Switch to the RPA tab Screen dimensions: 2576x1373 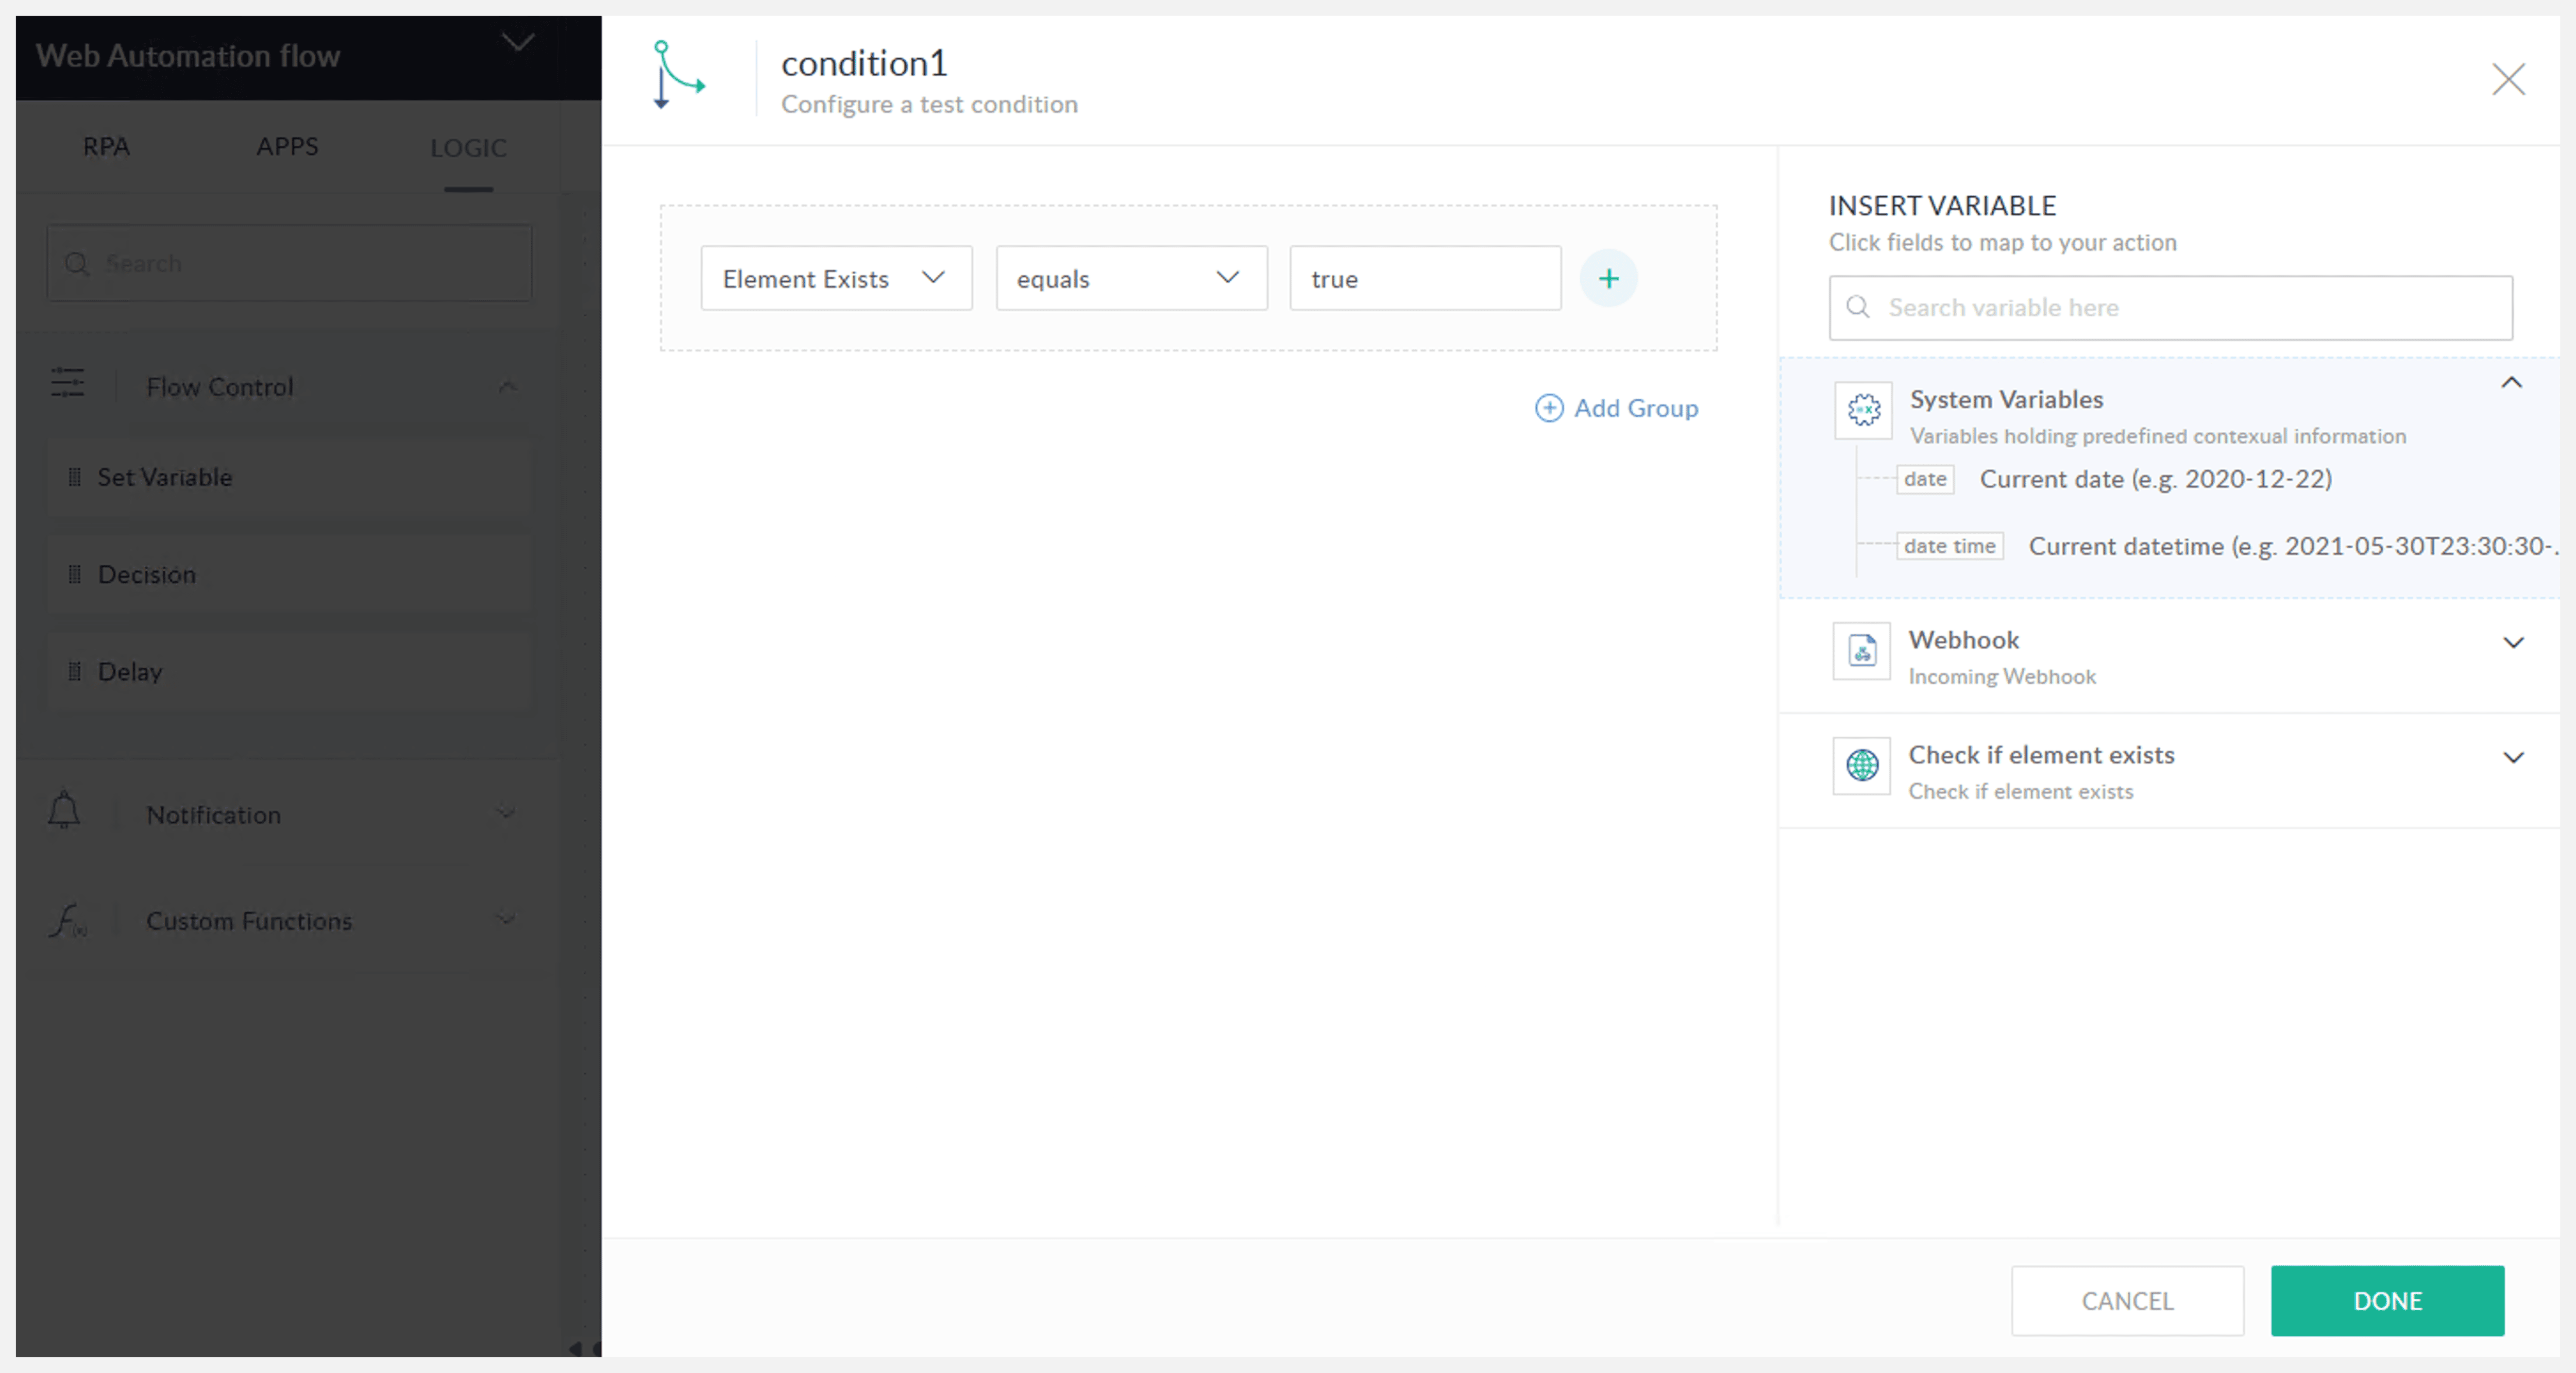106,147
